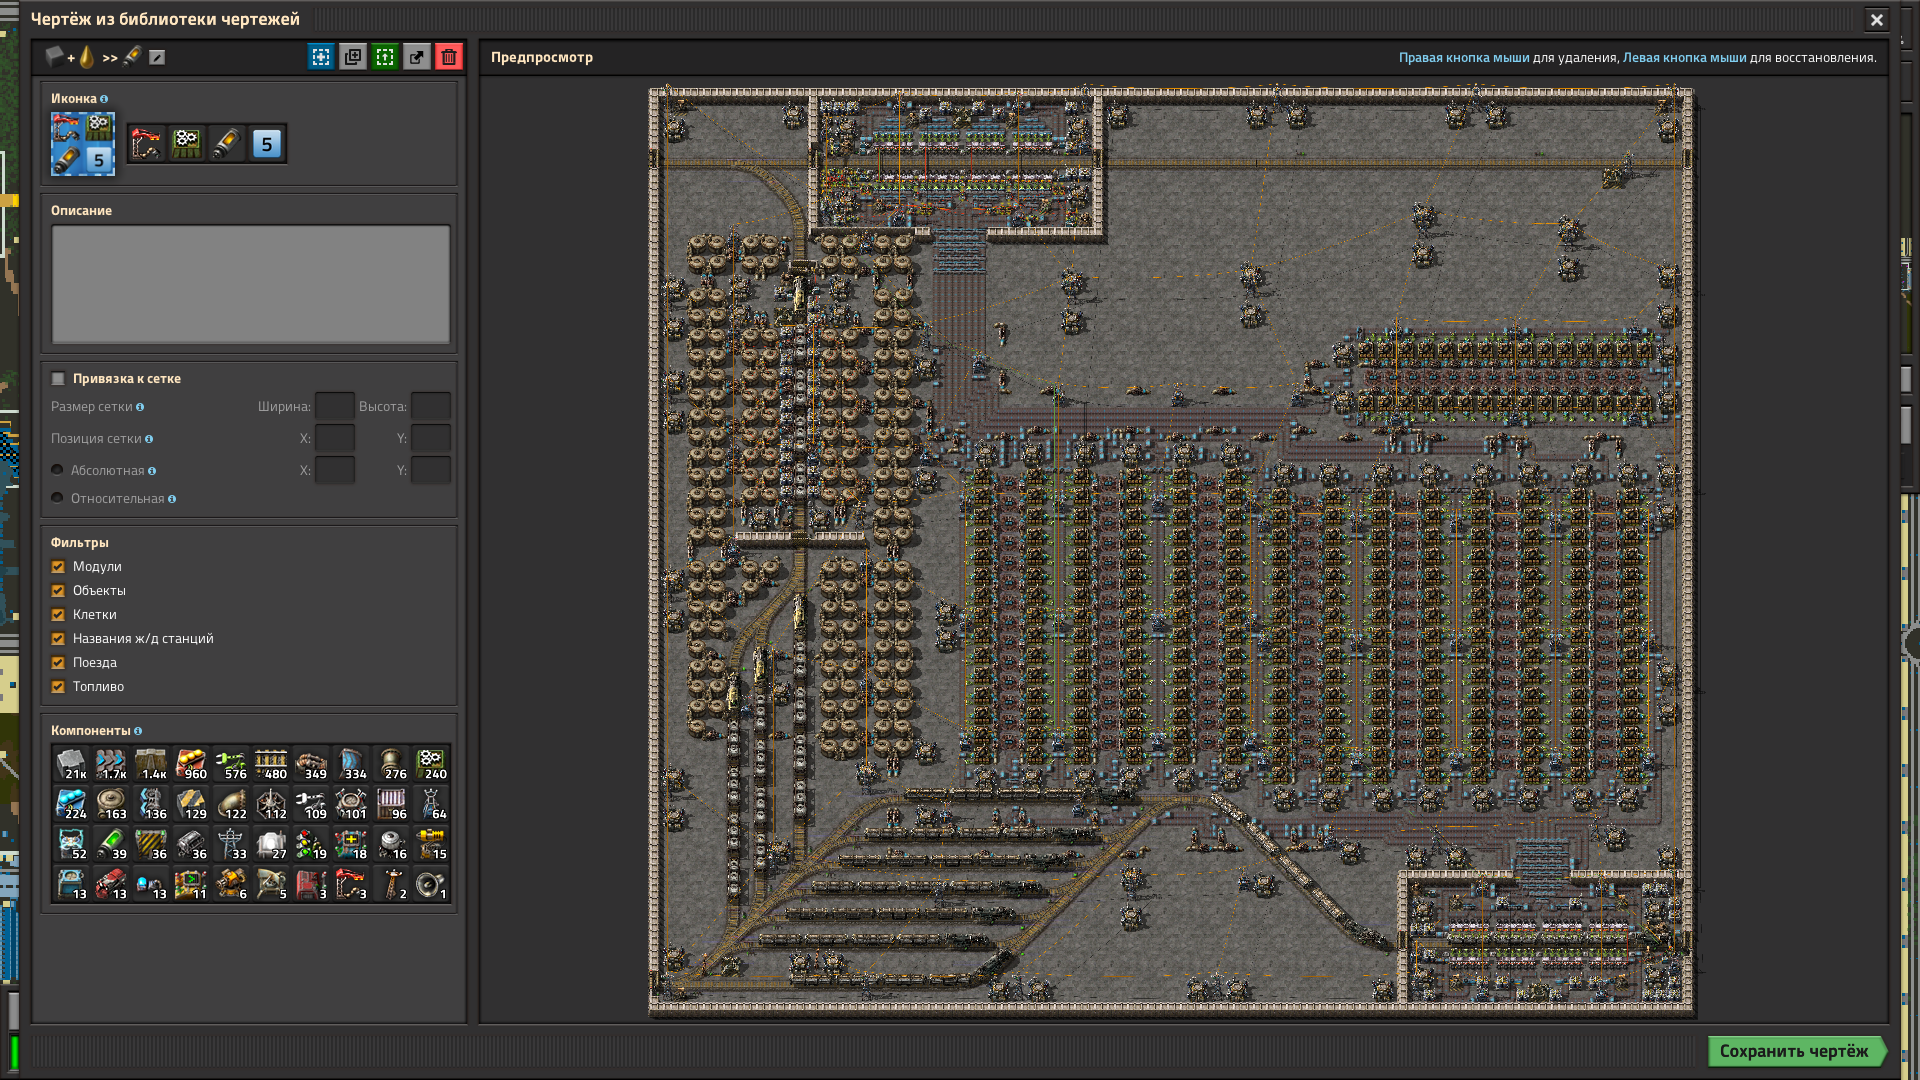The width and height of the screenshot is (1920, 1080).
Task: Click the 480 rail component
Action: tap(271, 764)
